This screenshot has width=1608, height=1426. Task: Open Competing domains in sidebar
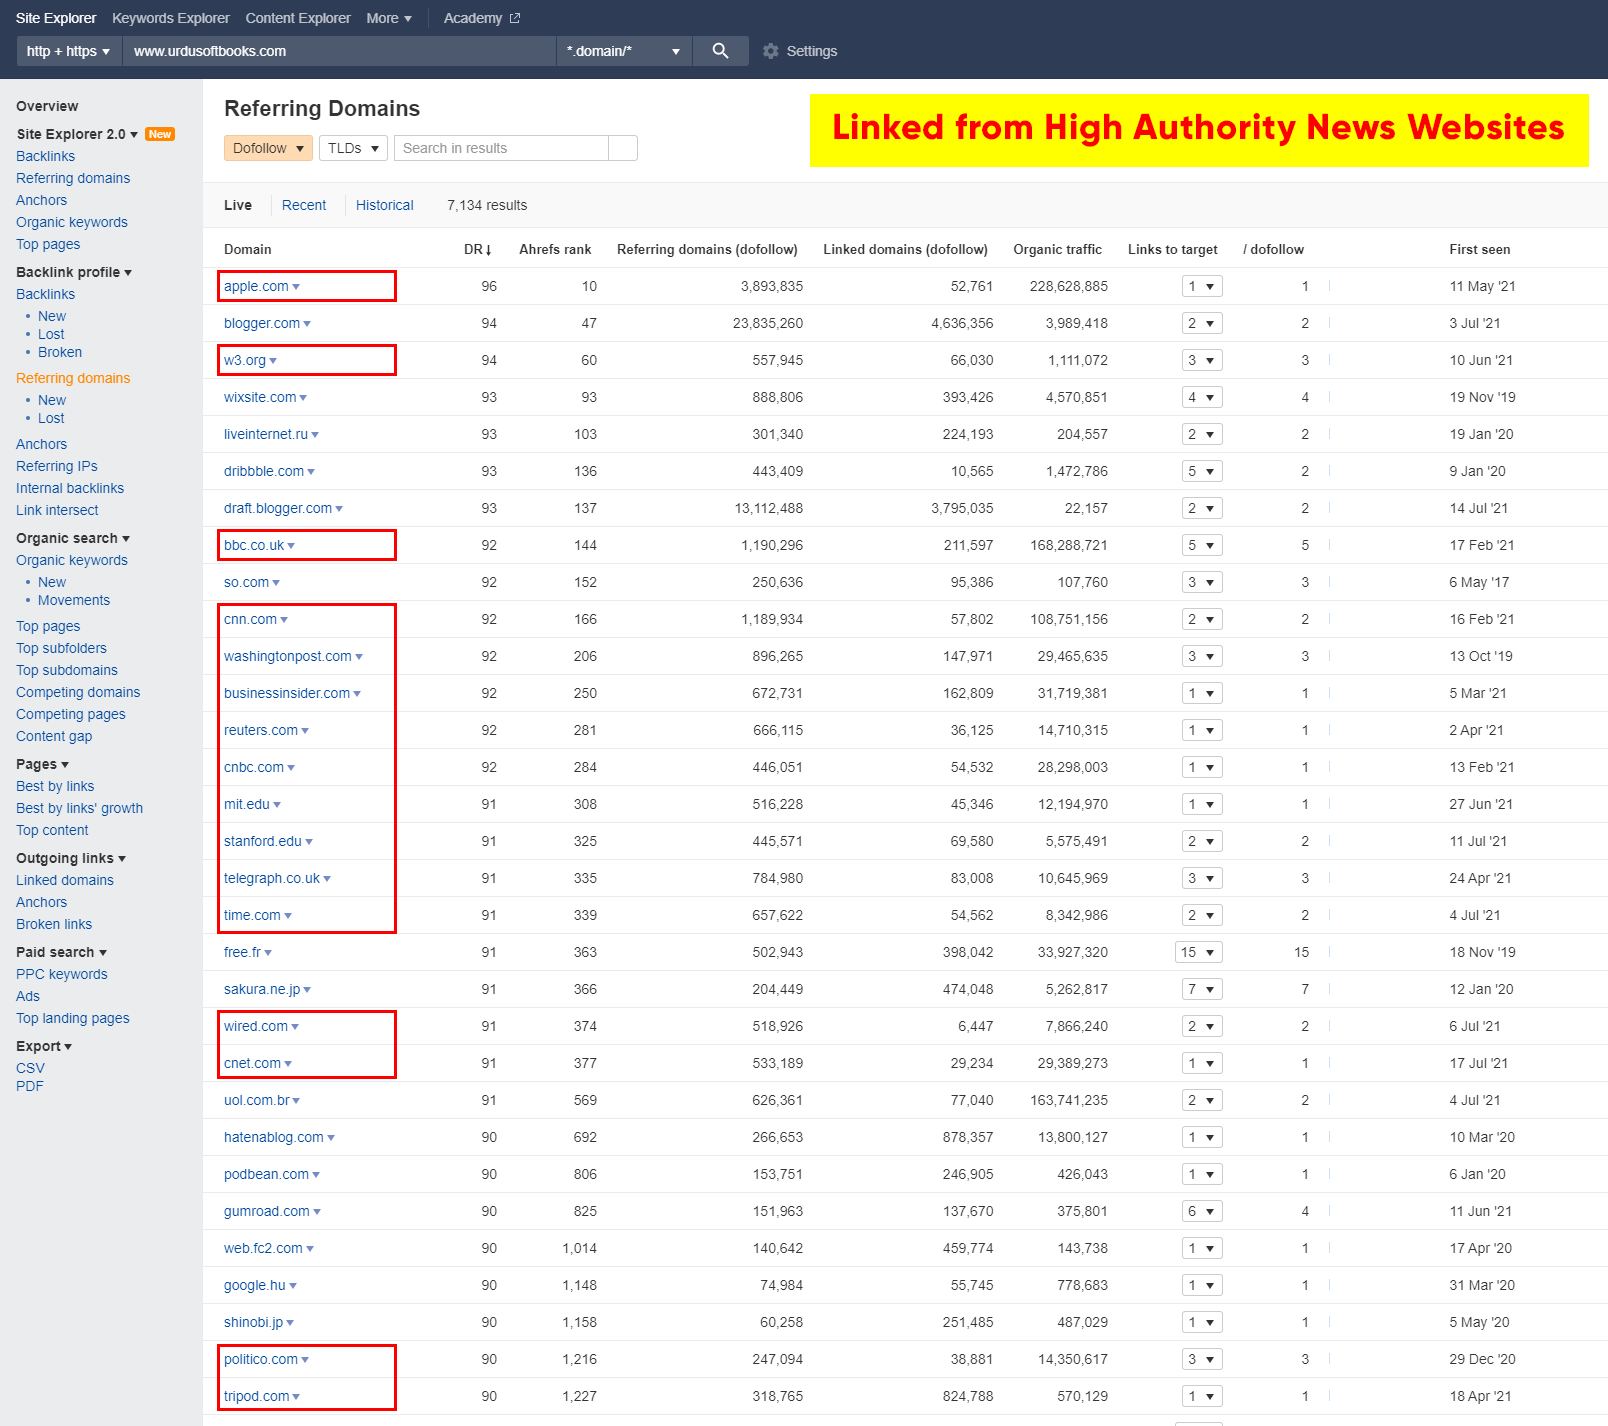(x=78, y=692)
